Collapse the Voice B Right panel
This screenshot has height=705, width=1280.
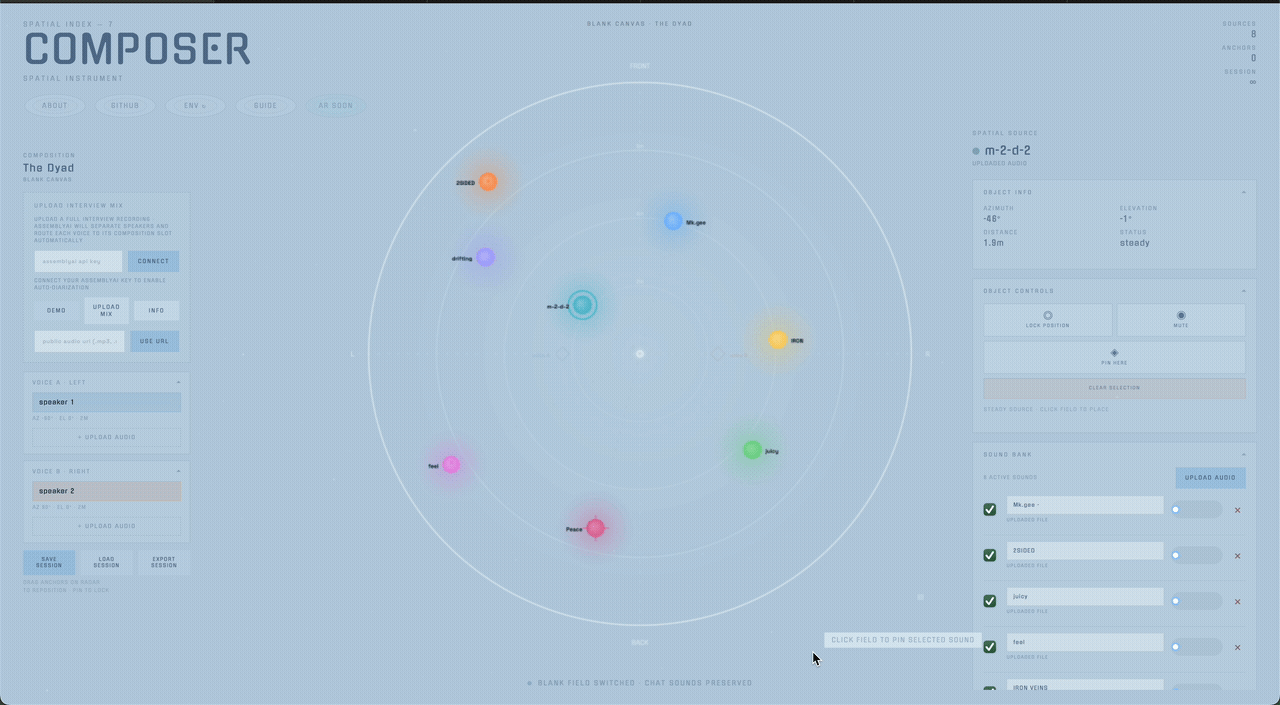pyautogui.click(x=179, y=471)
